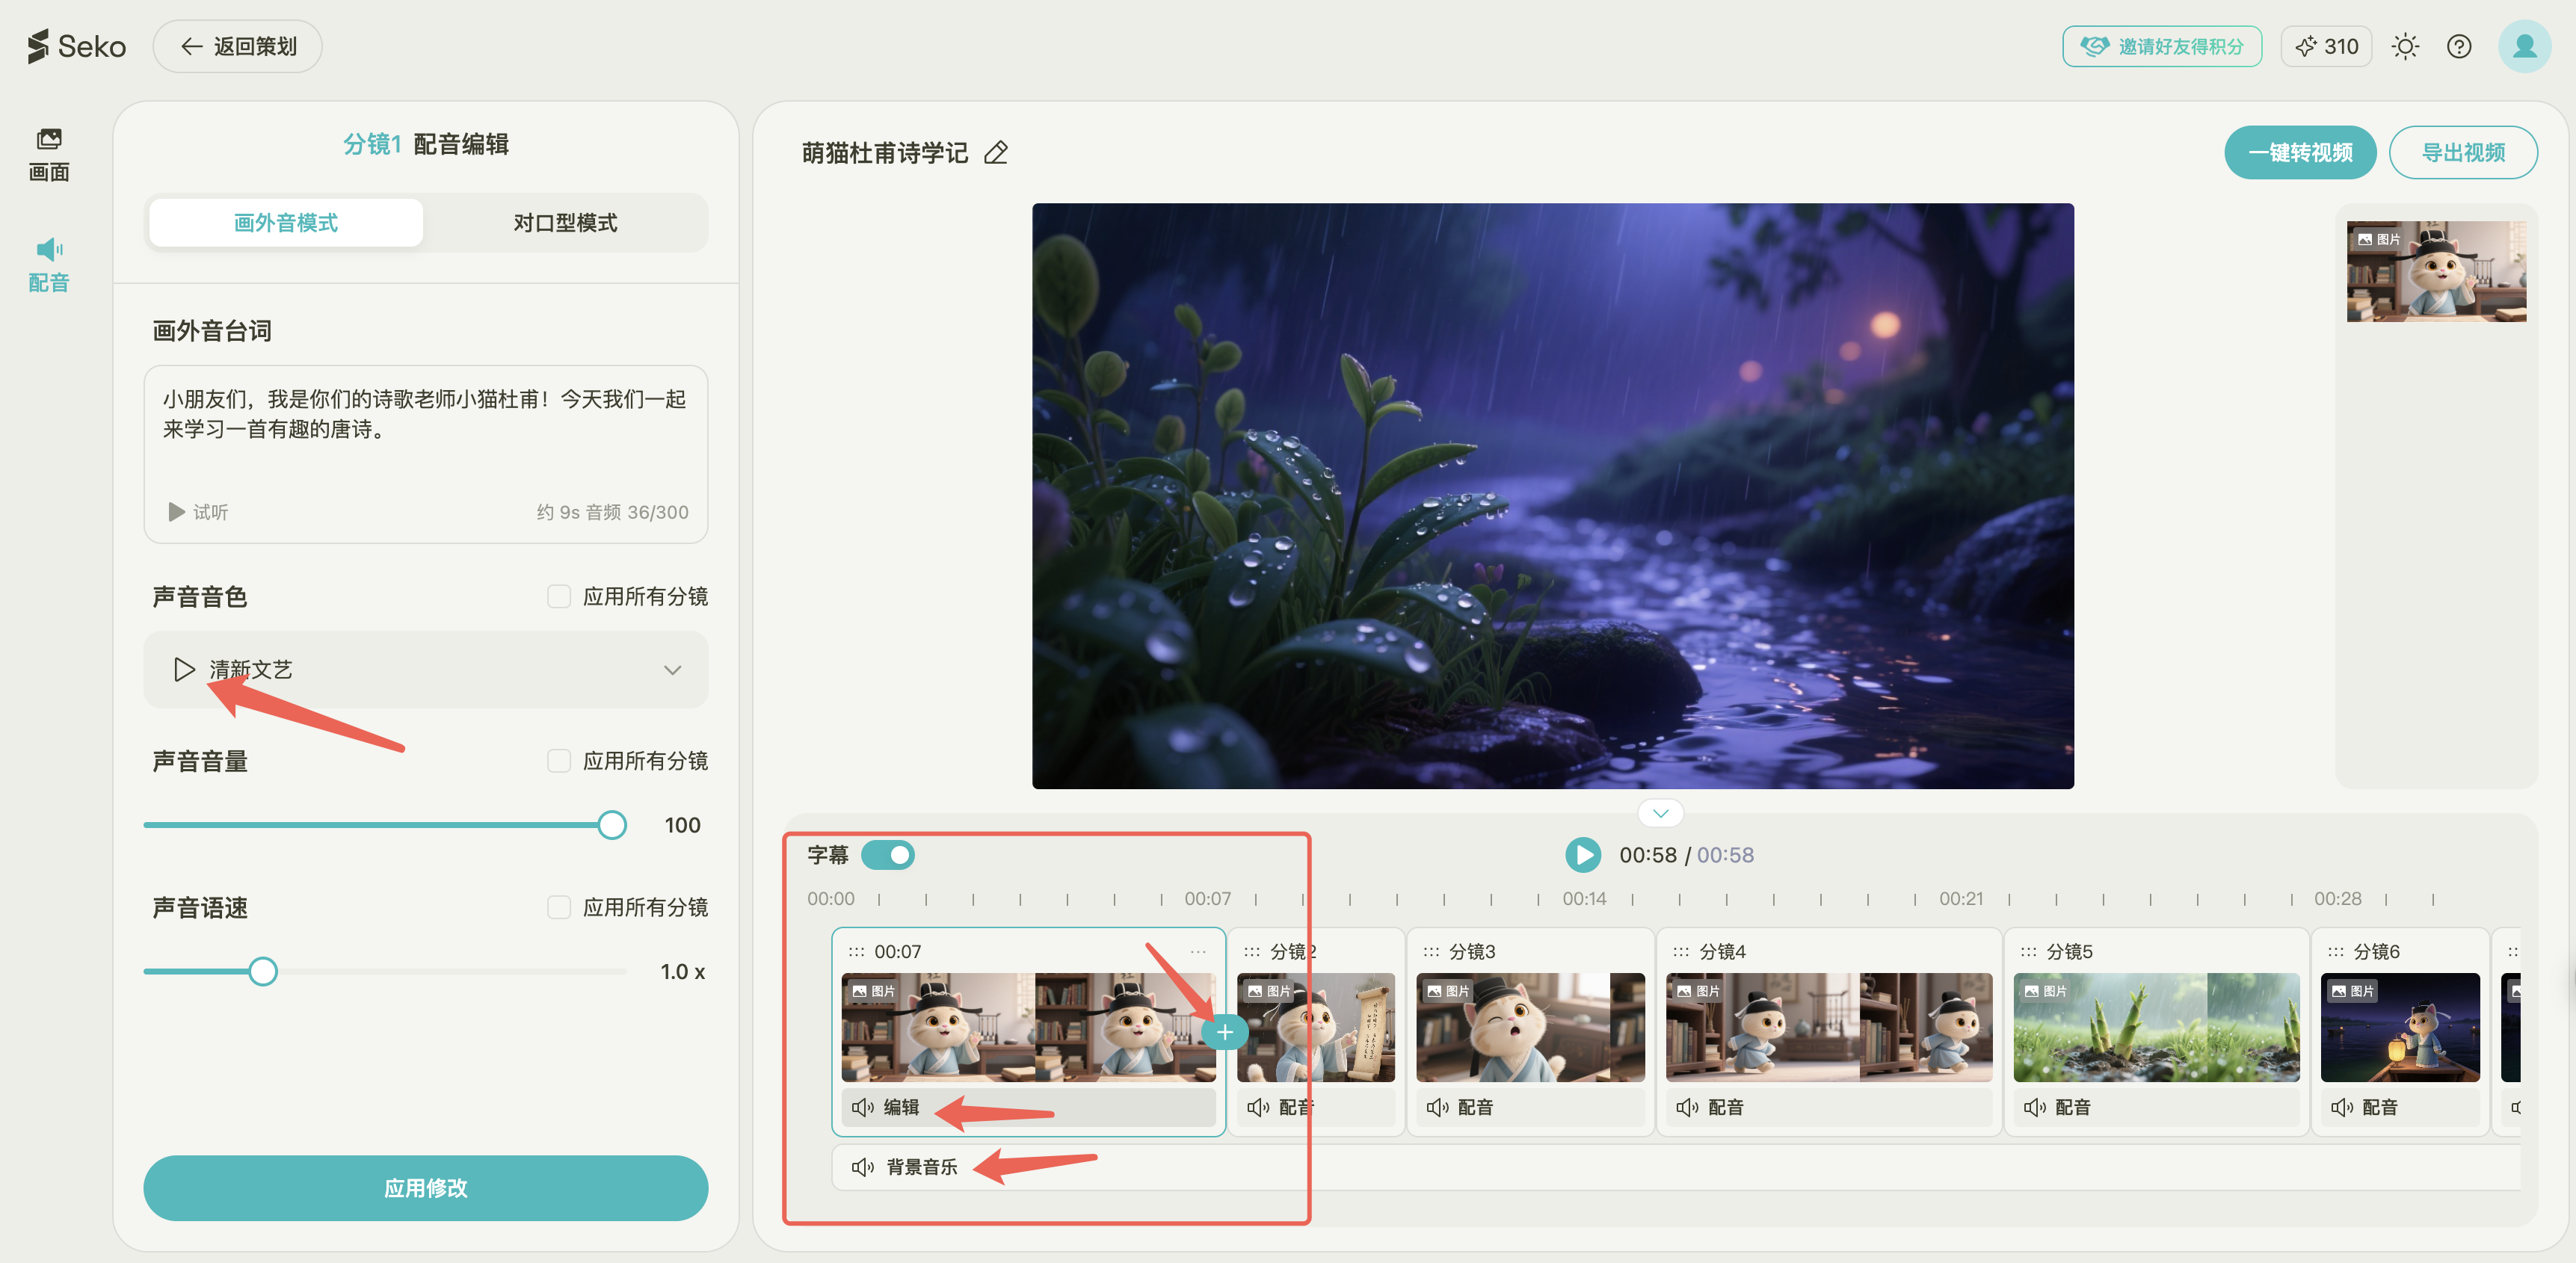Click drag handle of clip 00:07
2576x1263 pixels.
pyautogui.click(x=856, y=951)
